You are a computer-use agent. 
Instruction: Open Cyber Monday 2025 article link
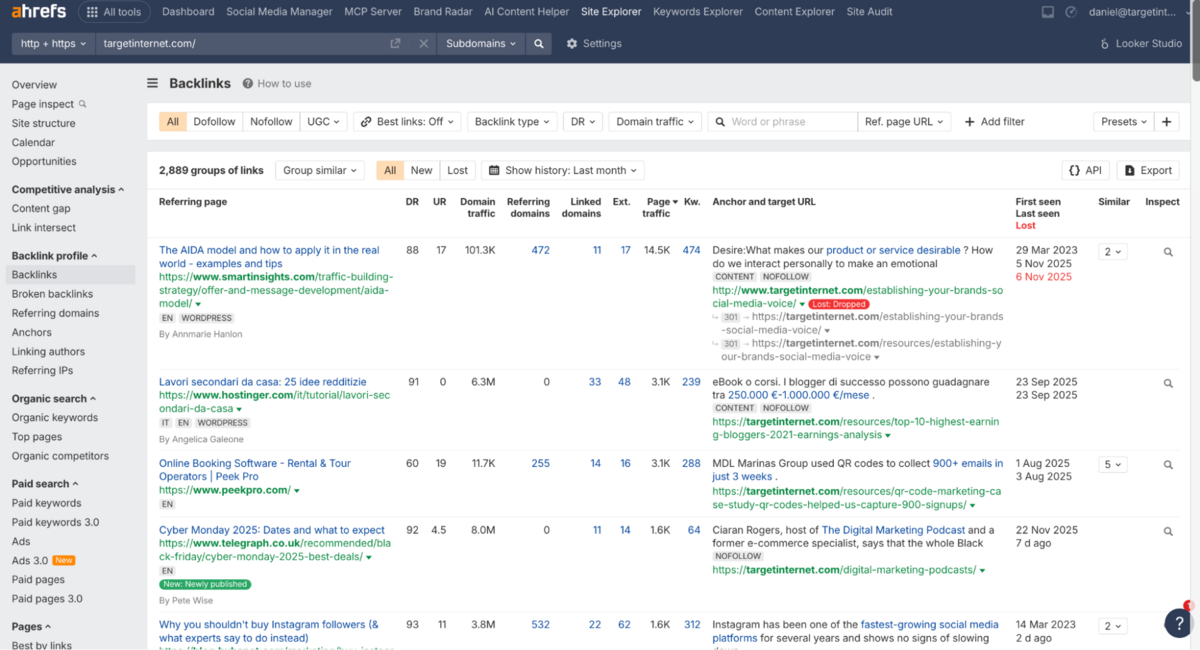(272, 530)
